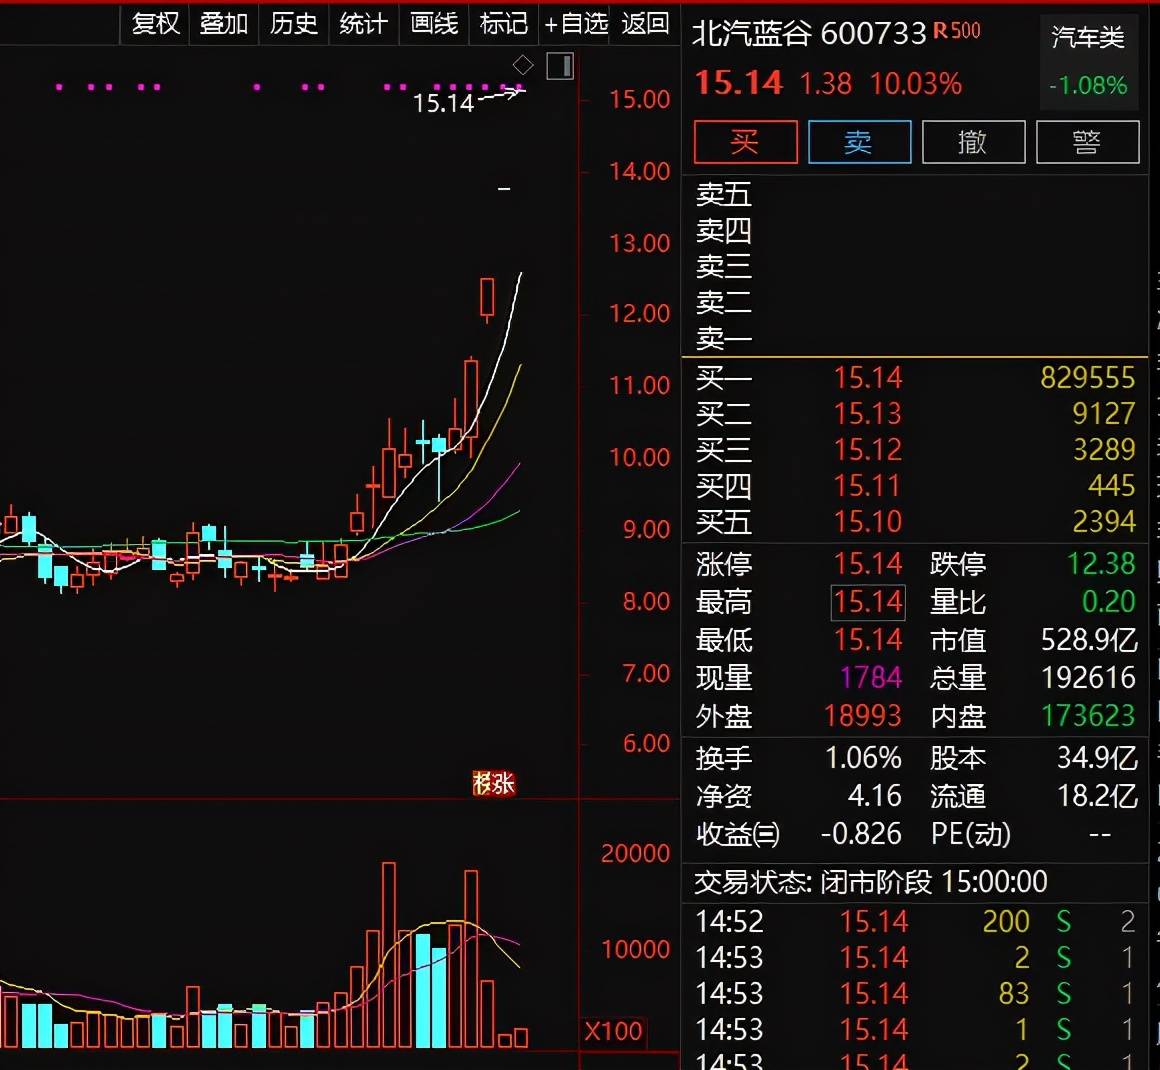The width and height of the screenshot is (1160, 1070).
Task: Click the 警 alert button
Action: [1087, 142]
